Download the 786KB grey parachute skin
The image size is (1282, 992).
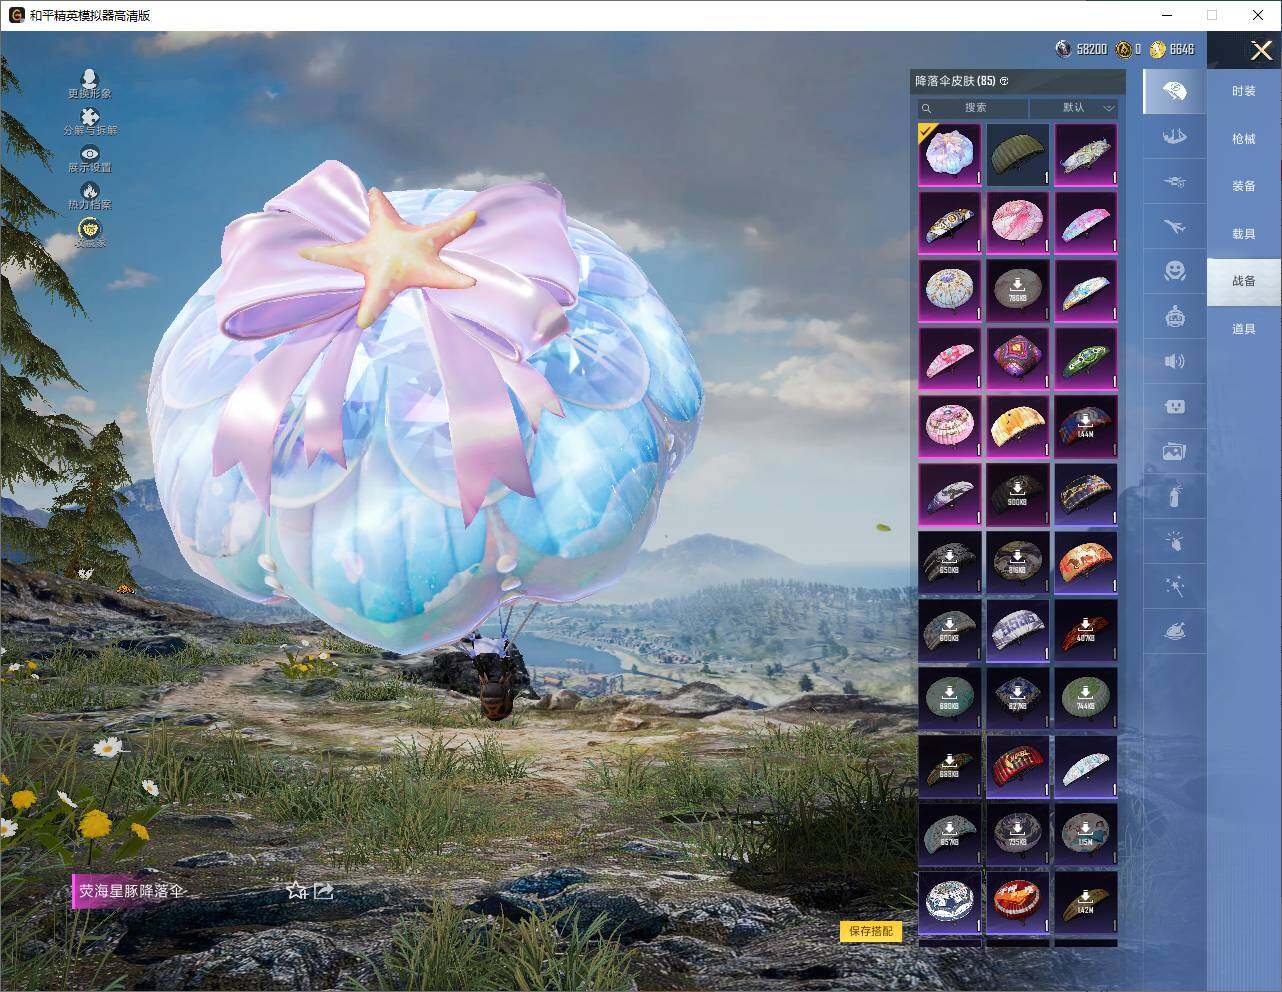(x=1018, y=290)
